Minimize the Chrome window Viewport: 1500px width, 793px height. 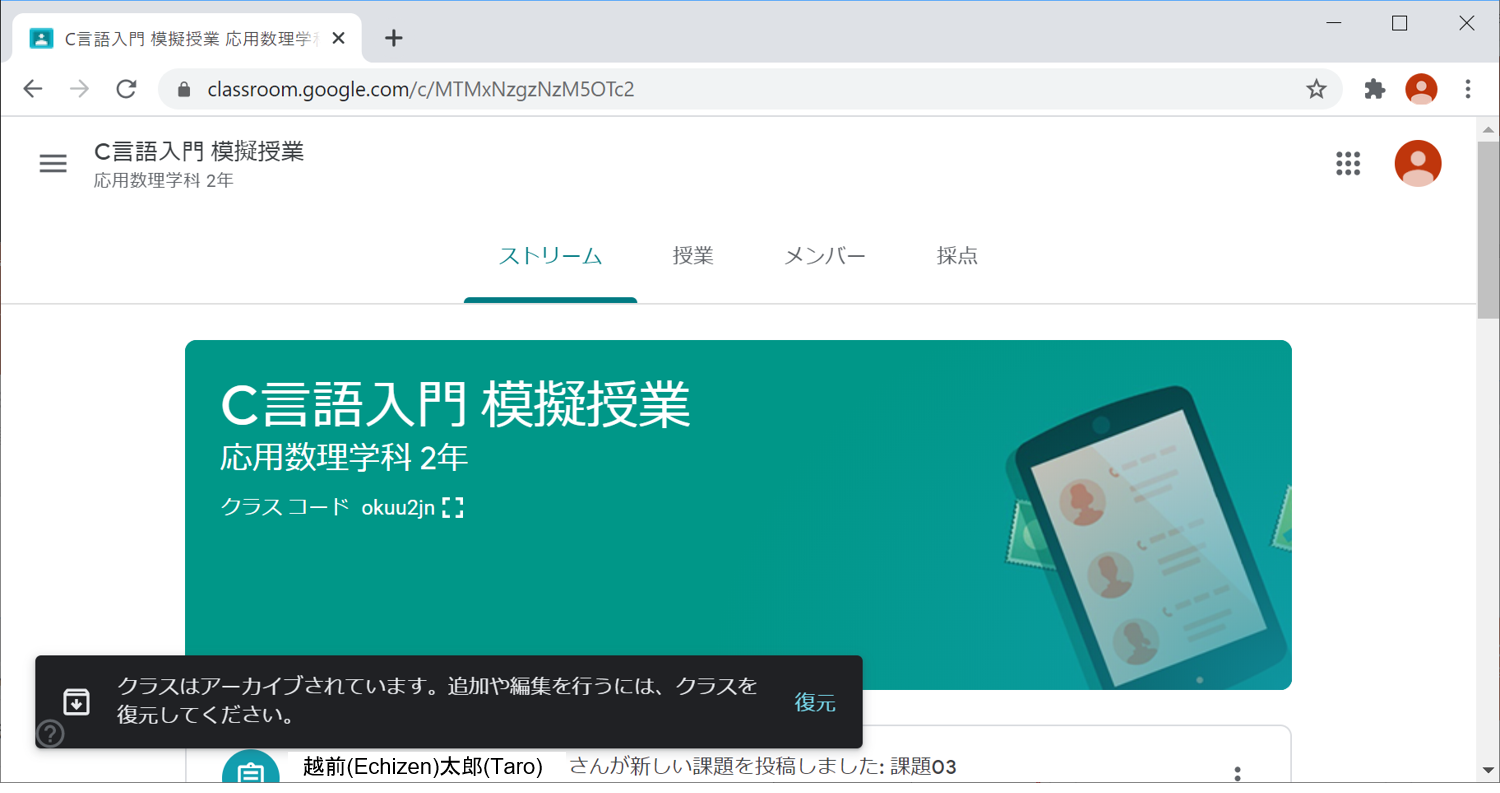pos(1334,24)
